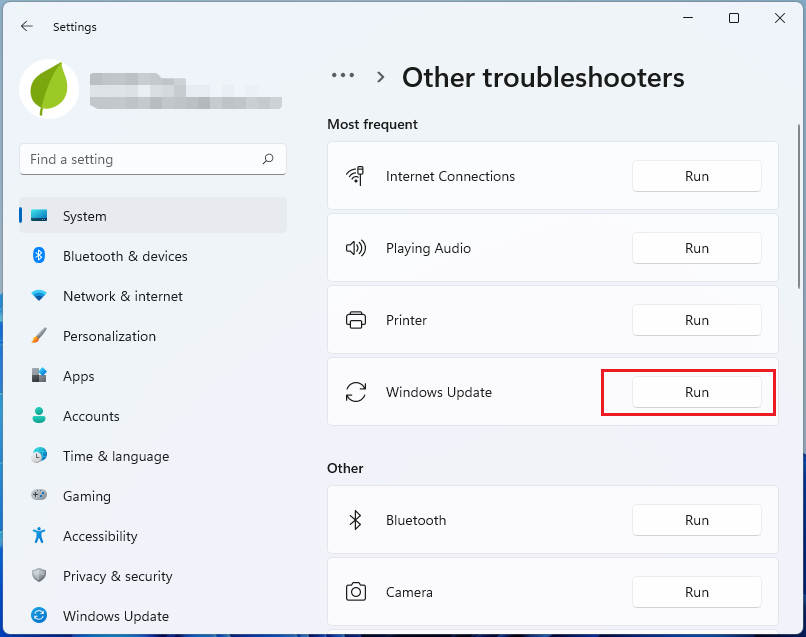This screenshot has width=806, height=637.
Task: Close the Settings window
Action: [x=780, y=18]
